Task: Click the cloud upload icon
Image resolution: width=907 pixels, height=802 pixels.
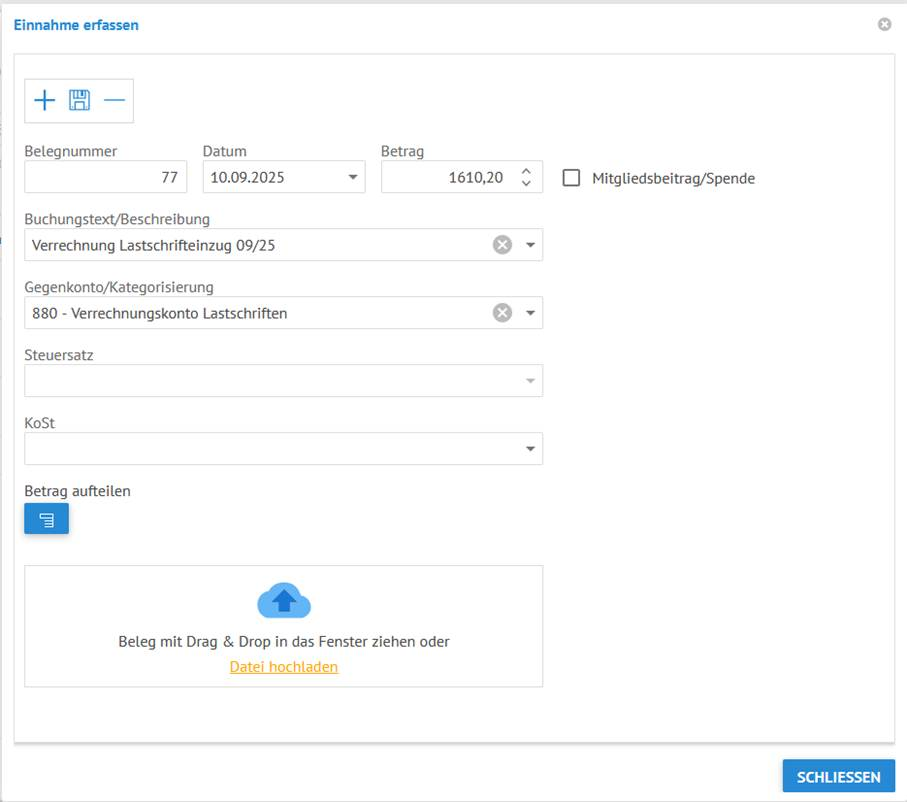Action: pos(284,600)
